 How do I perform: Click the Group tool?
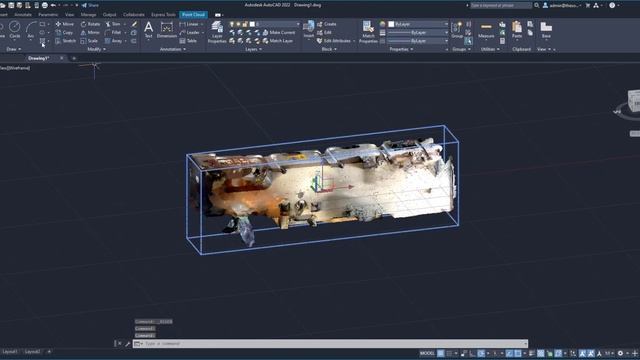[457, 30]
